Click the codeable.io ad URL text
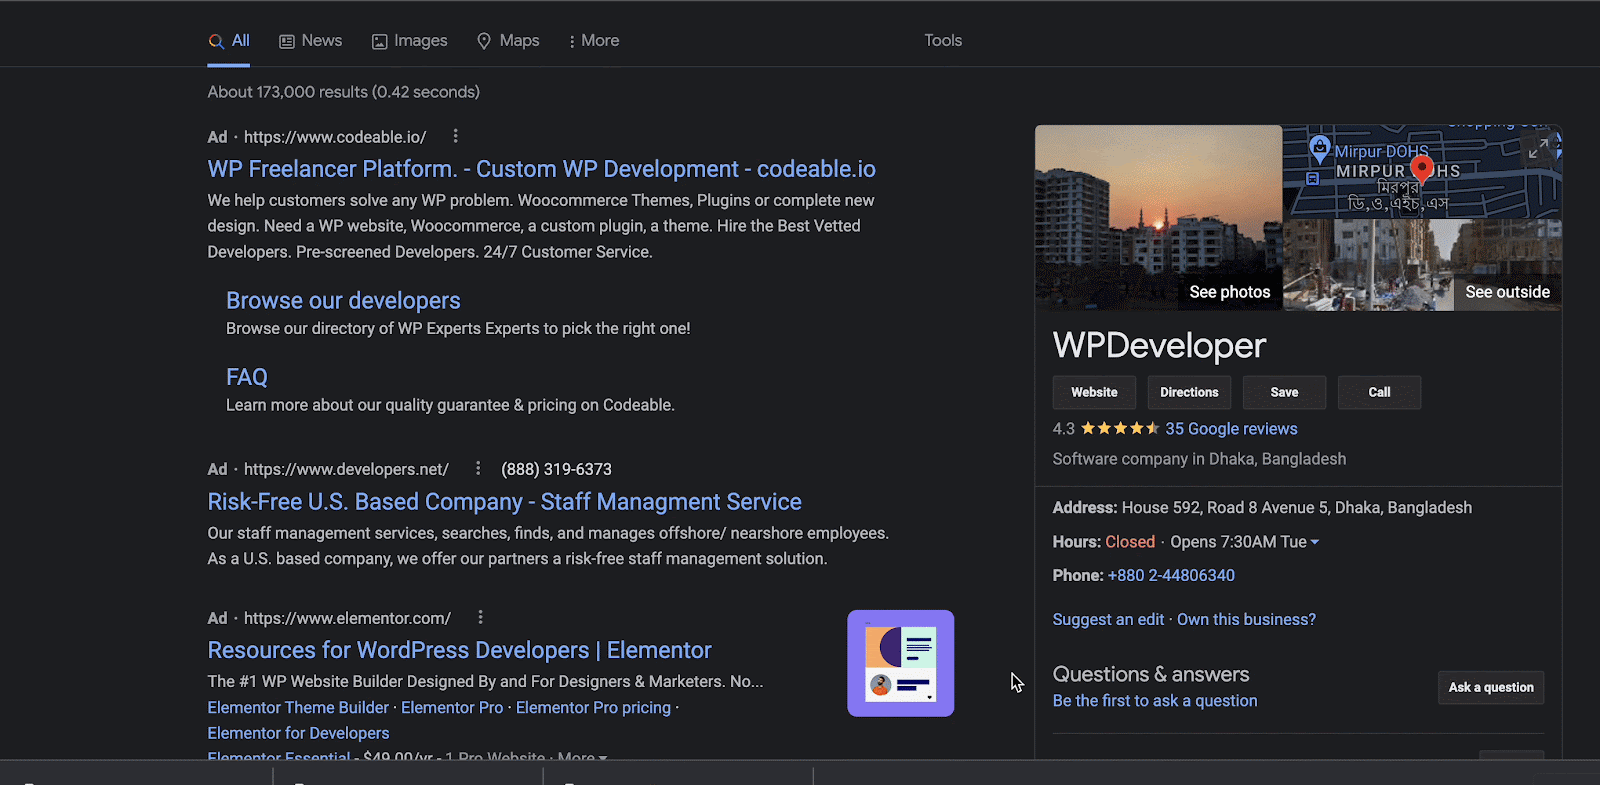Image resolution: width=1600 pixels, height=785 pixels. click(x=335, y=137)
